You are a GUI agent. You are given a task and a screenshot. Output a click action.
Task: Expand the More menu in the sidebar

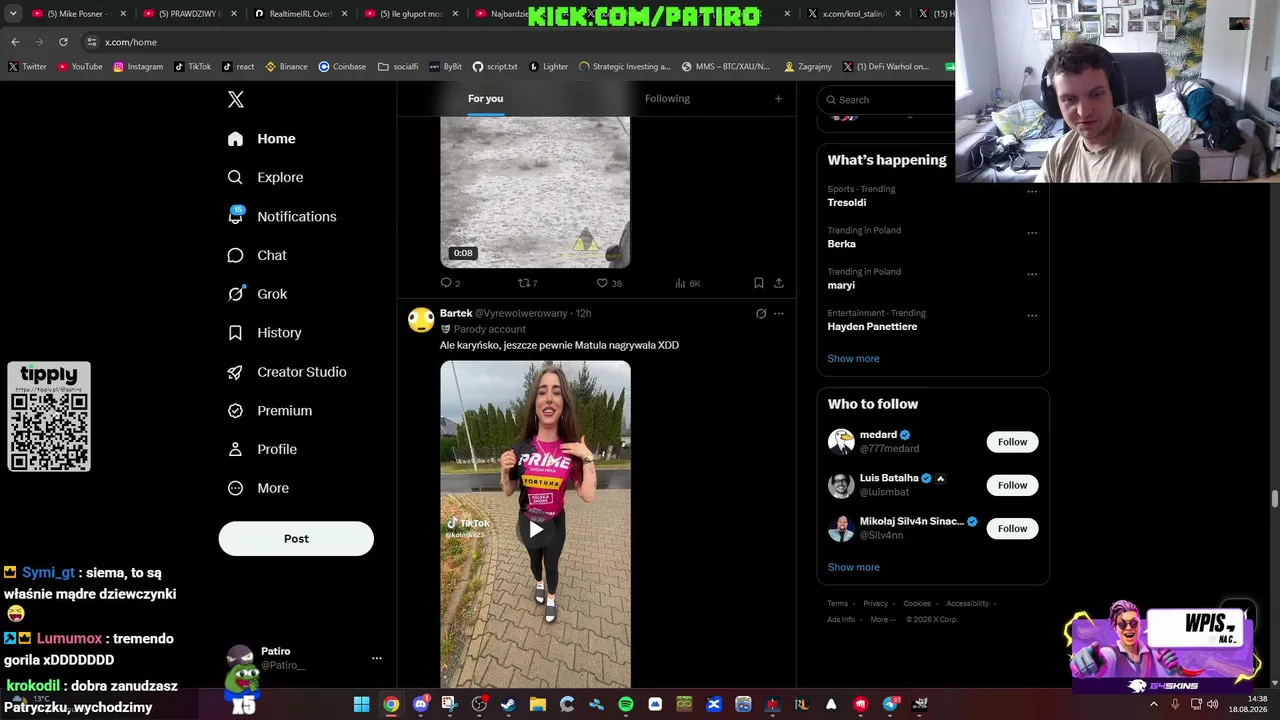258,488
